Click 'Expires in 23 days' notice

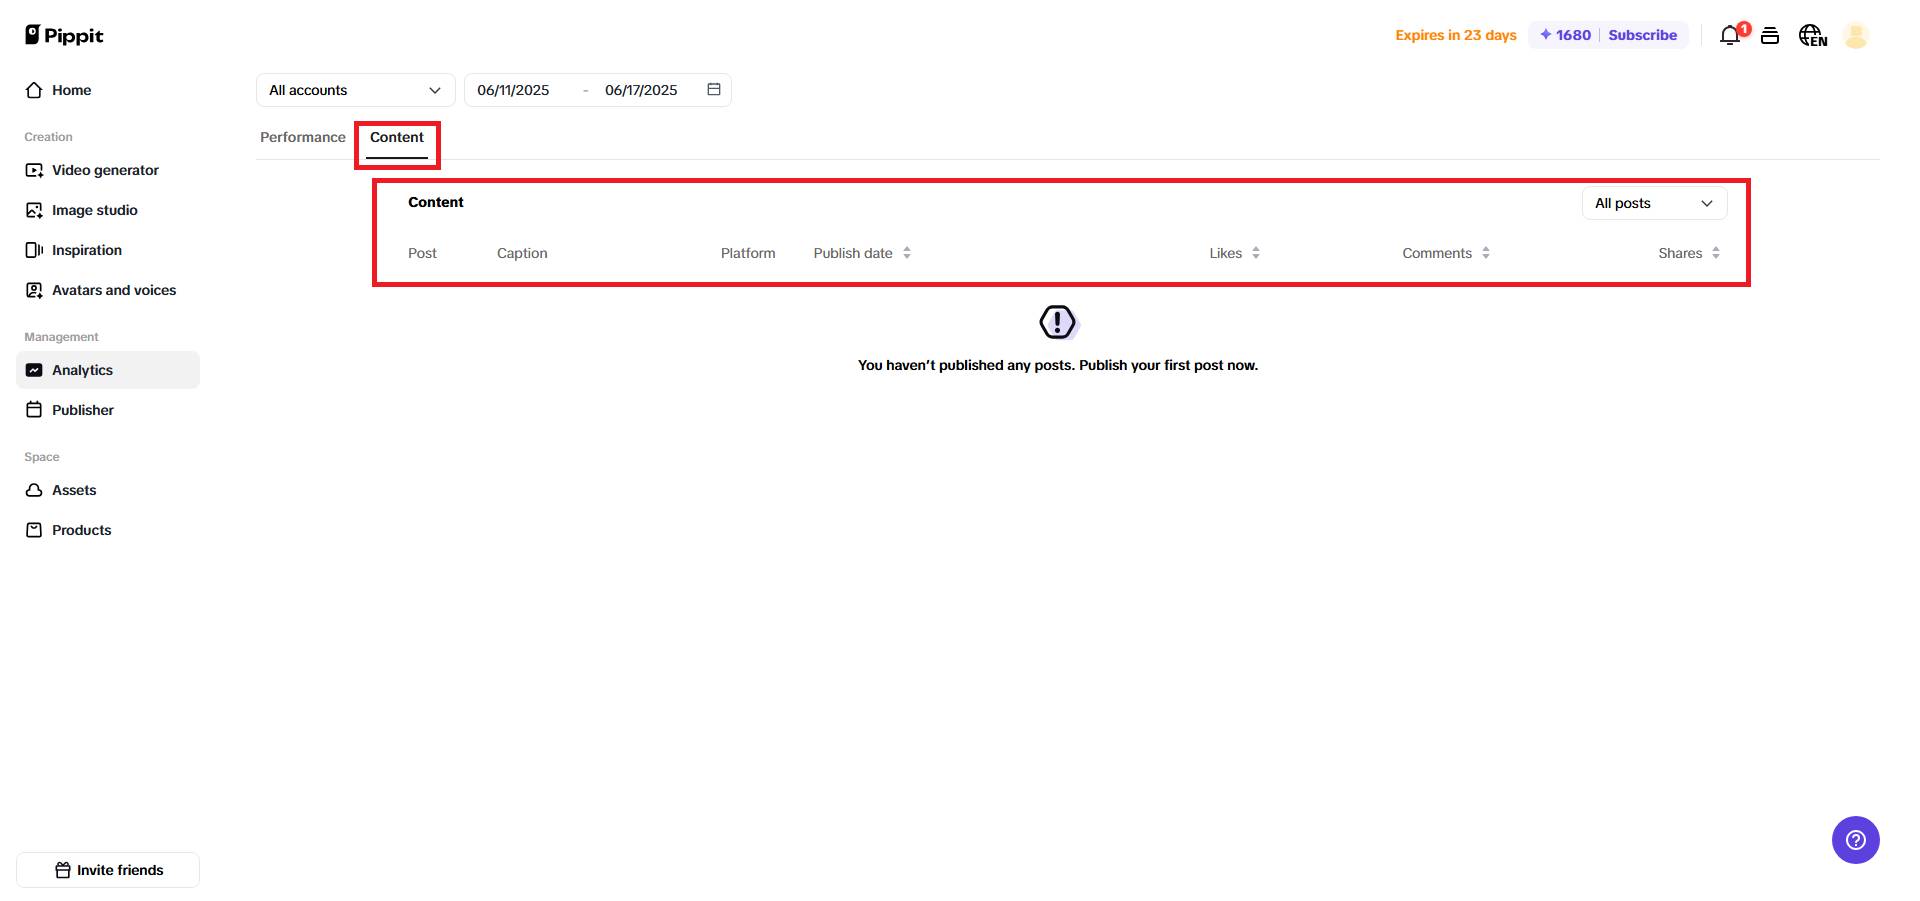coord(1456,35)
